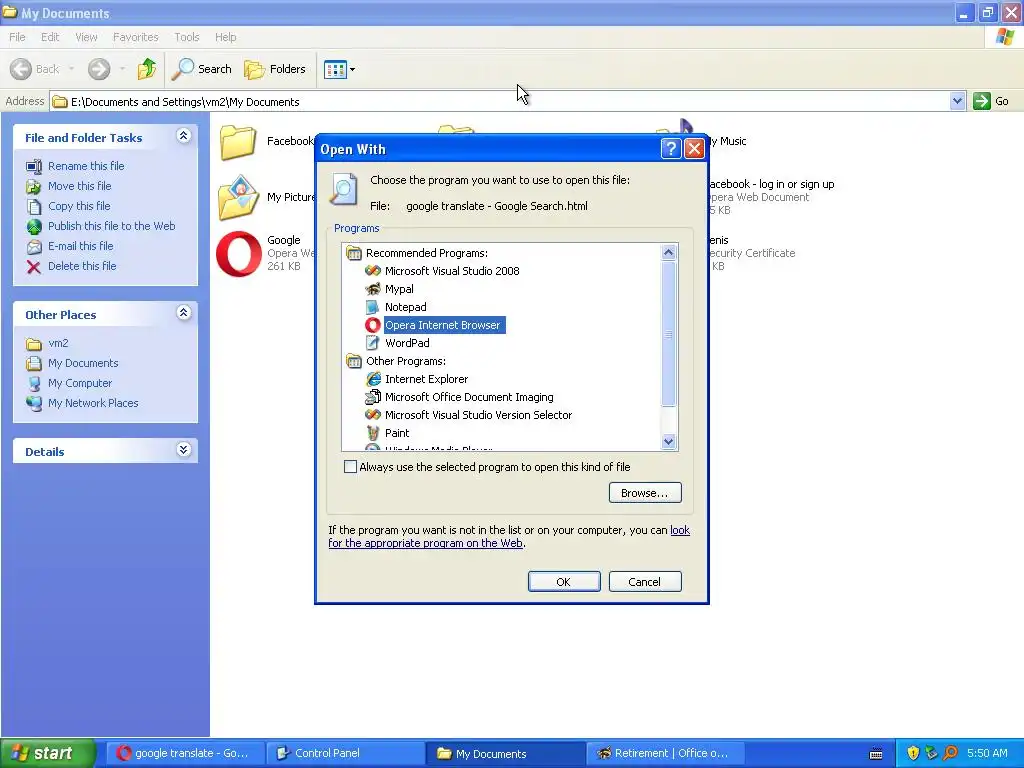
Task: Select Internet Explorer icon in Other Programs
Action: click(373, 379)
